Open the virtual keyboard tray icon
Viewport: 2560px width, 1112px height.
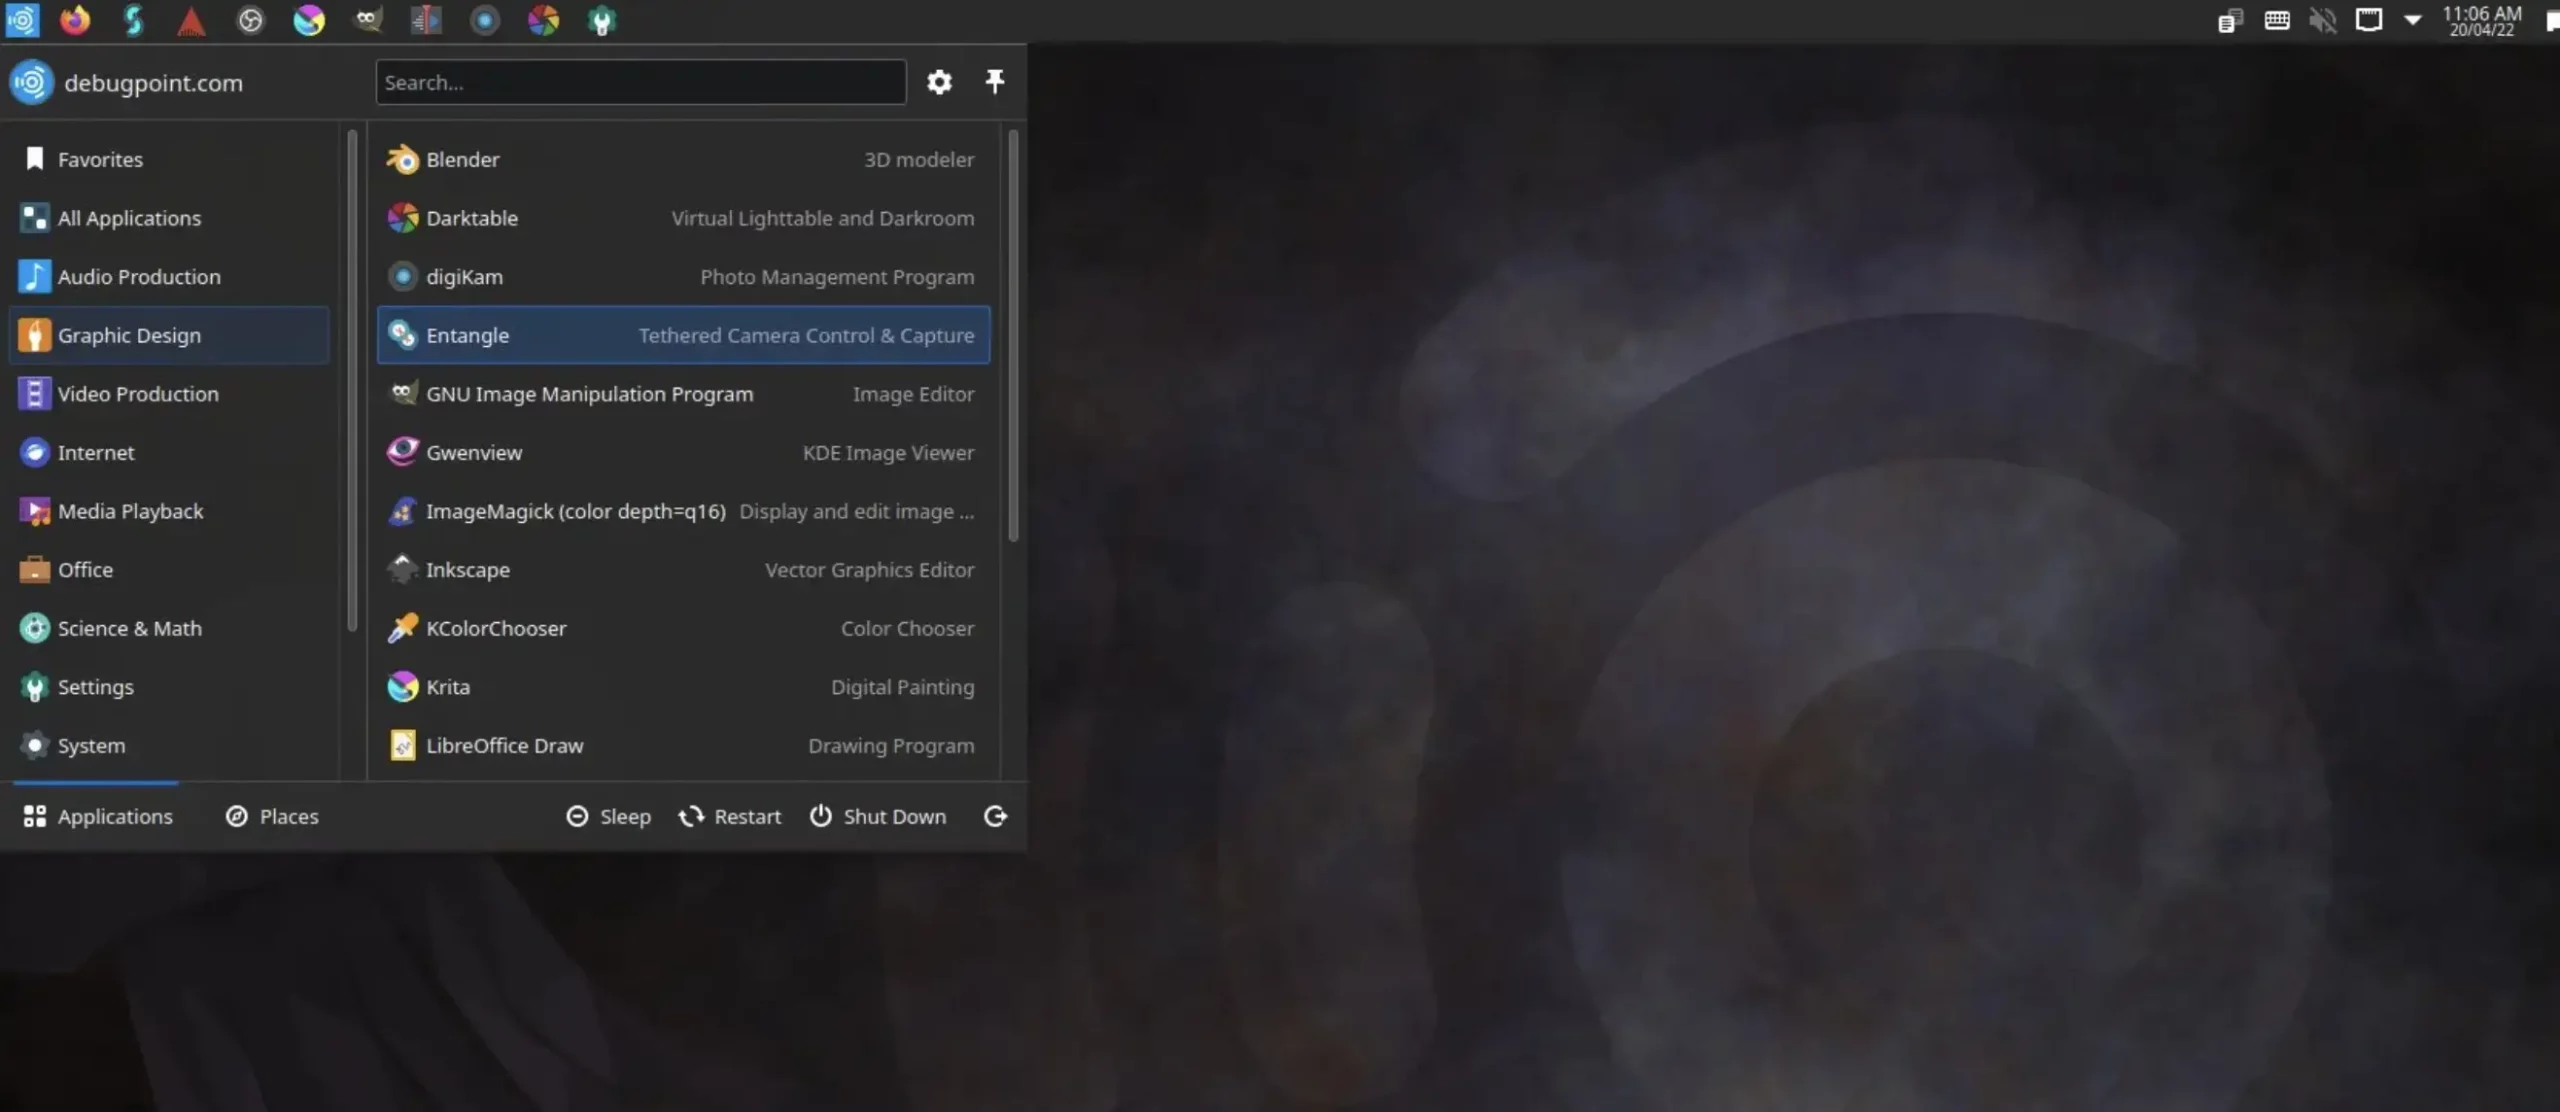pyautogui.click(x=2277, y=20)
